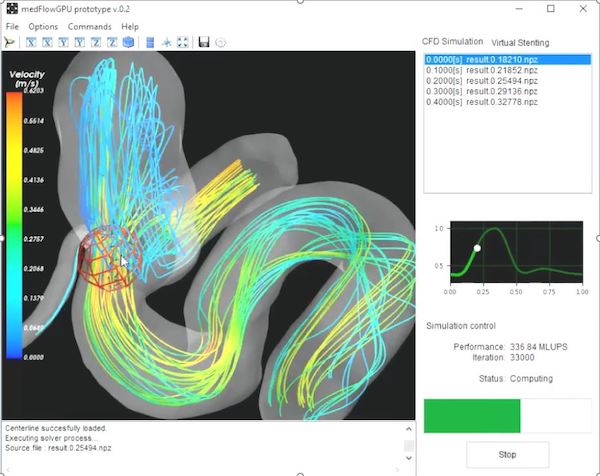This screenshot has width=600, height=476.
Task: Click the vessel branch icon in toolbar
Action: 9,42
